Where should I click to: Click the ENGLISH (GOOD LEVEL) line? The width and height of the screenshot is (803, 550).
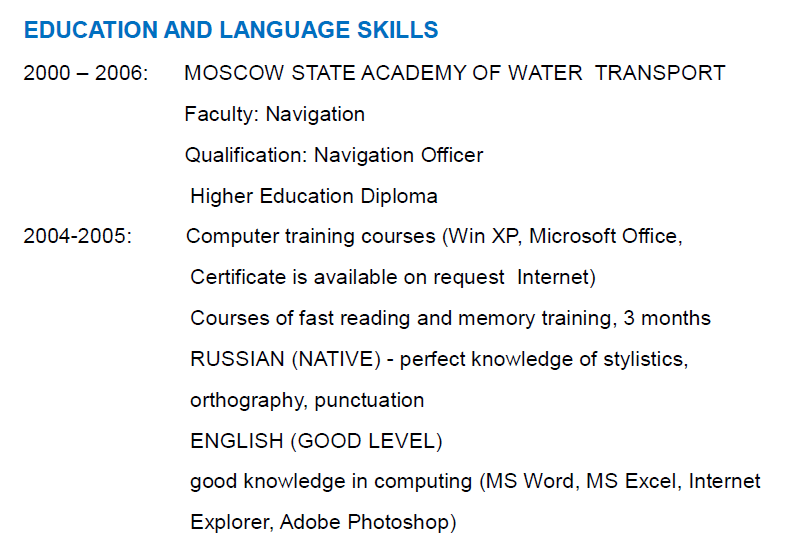[315, 440]
